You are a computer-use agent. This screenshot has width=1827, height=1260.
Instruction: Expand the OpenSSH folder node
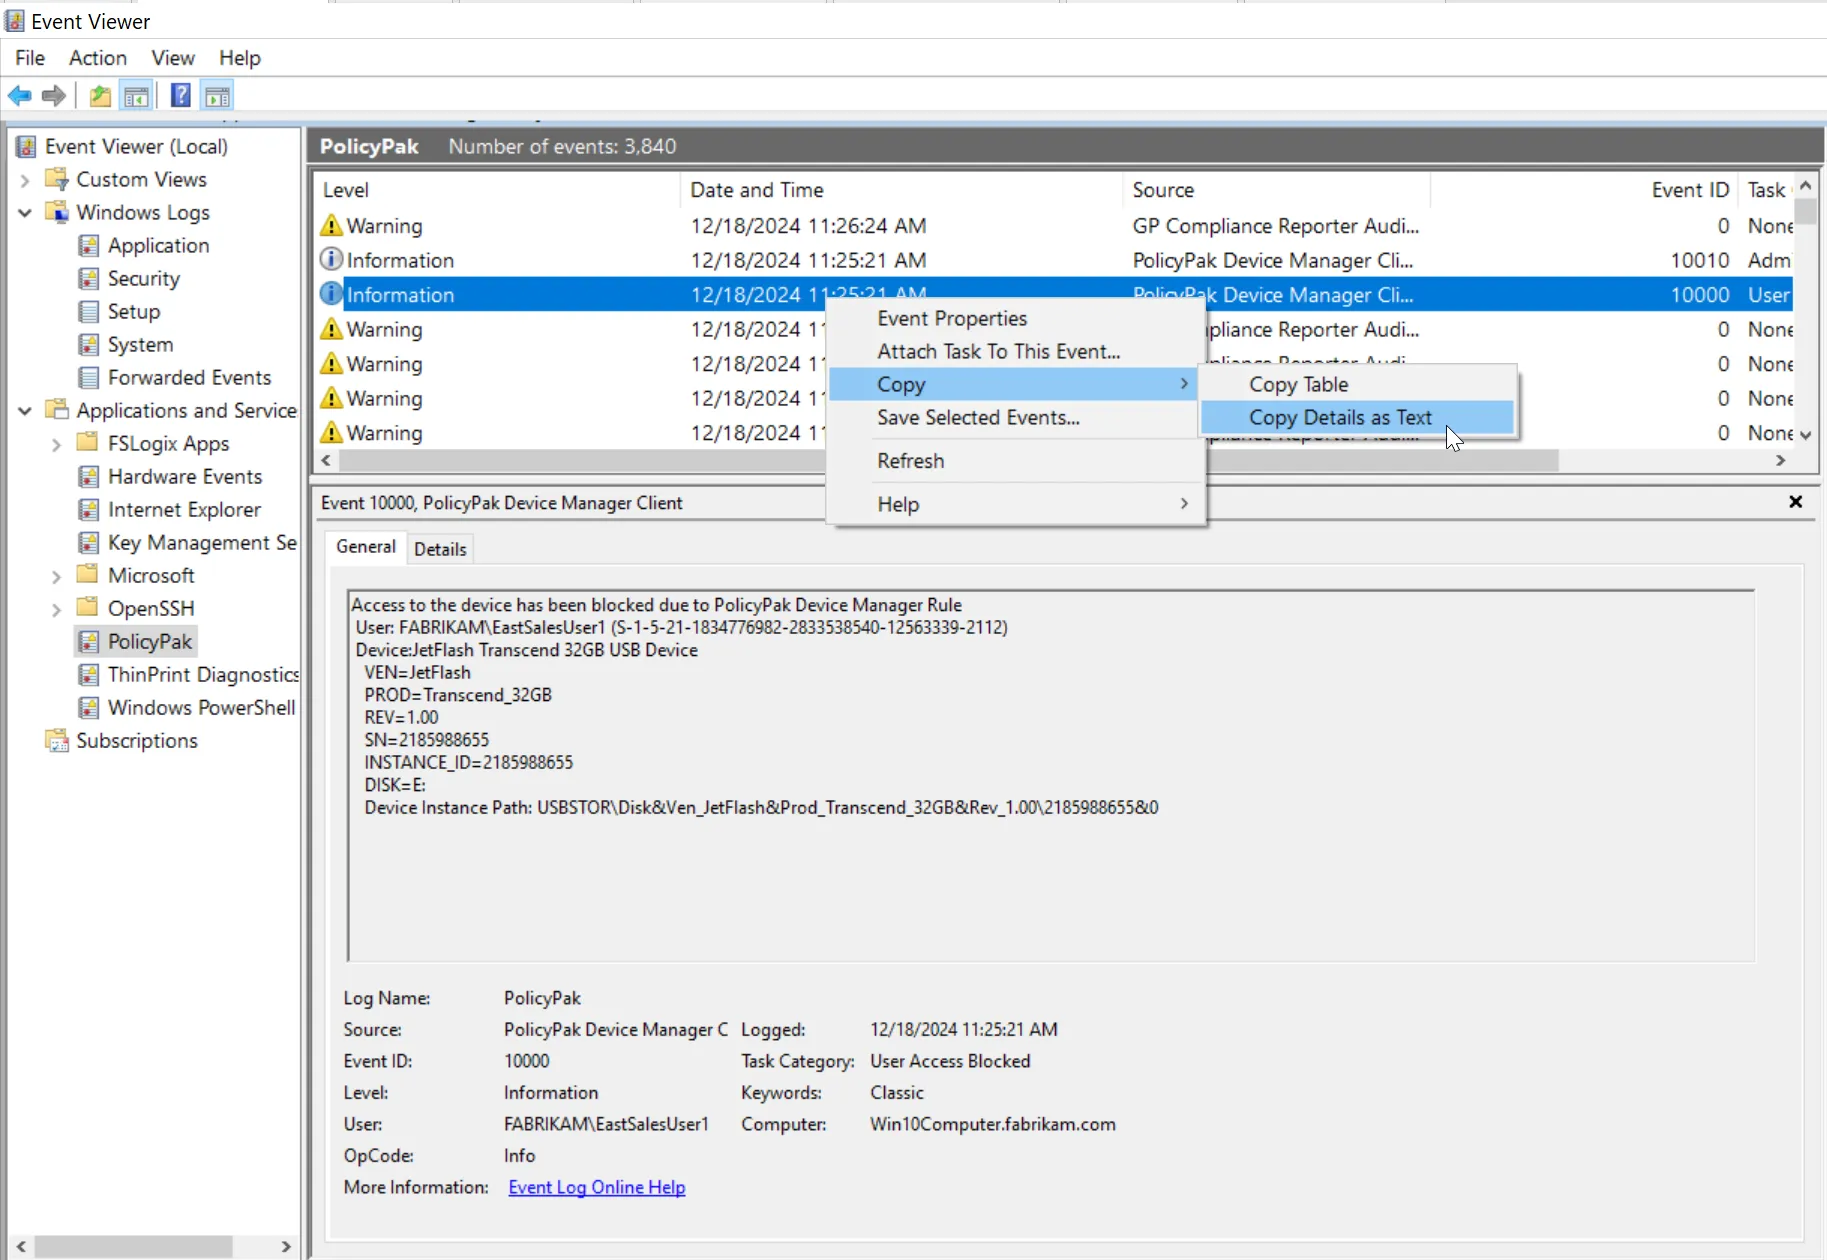57,609
